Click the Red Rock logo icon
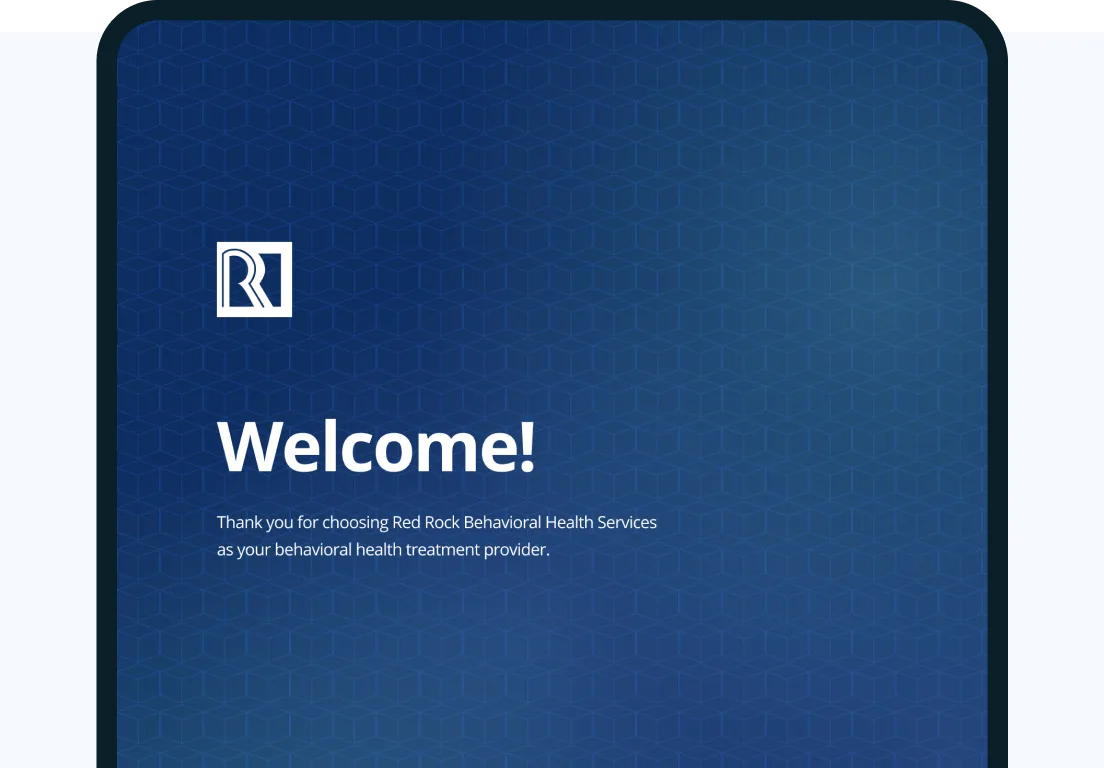Screen dimensions: 1104x768 (254, 279)
